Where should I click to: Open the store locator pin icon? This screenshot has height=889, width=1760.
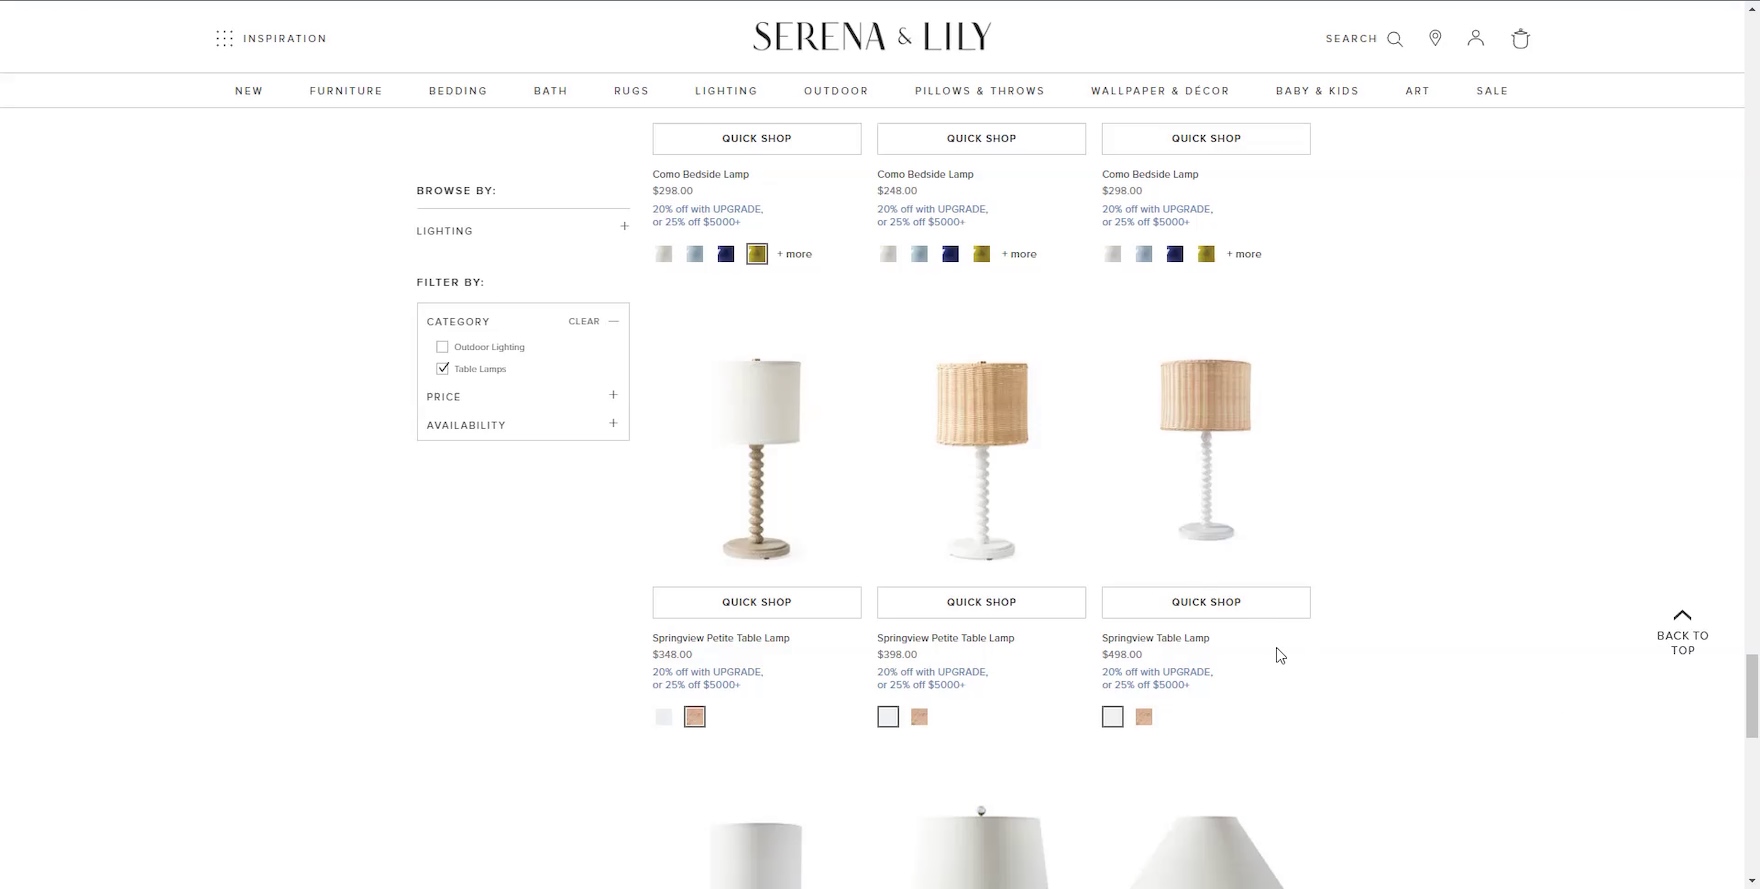point(1435,38)
